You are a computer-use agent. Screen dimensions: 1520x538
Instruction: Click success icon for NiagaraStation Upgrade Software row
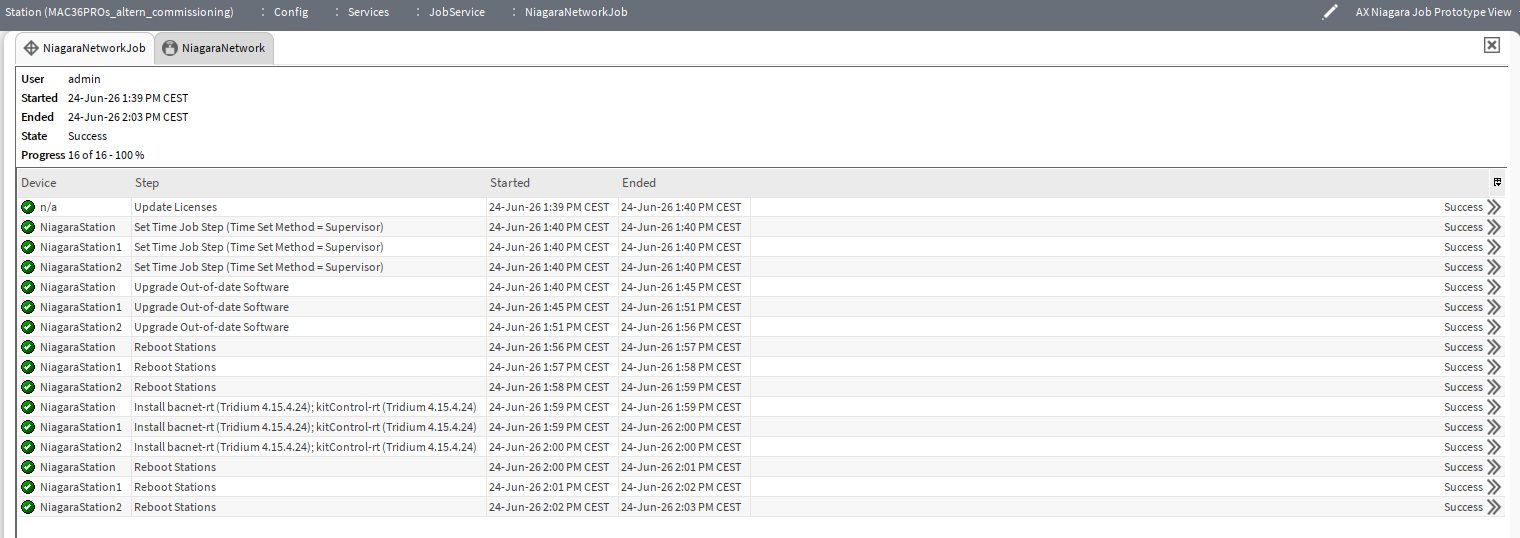coord(28,287)
